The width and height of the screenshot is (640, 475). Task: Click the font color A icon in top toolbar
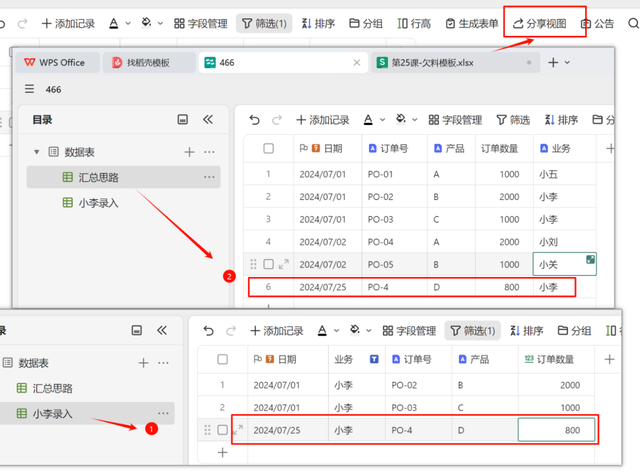(x=114, y=24)
